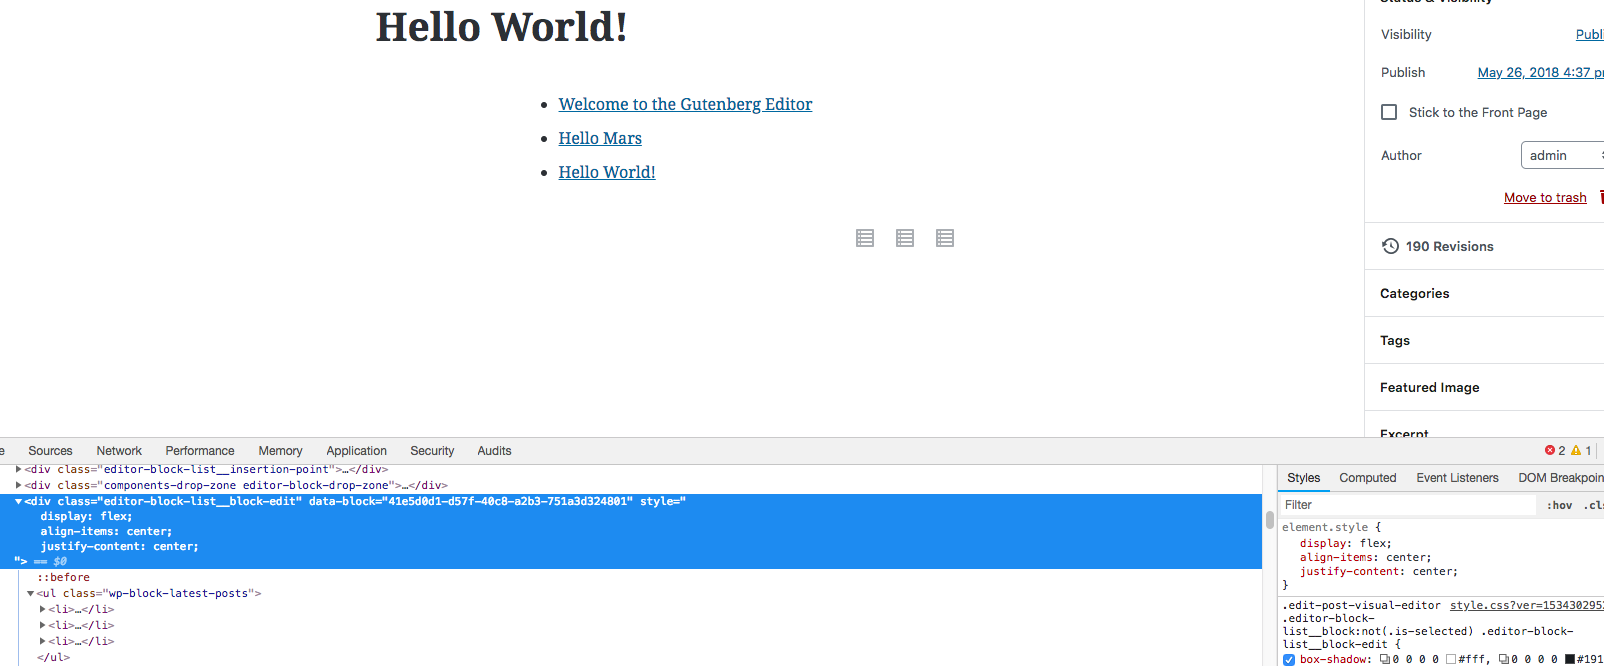The image size is (1604, 666).
Task: Open shadow editor icon before the #fff value
Action: (1385, 659)
